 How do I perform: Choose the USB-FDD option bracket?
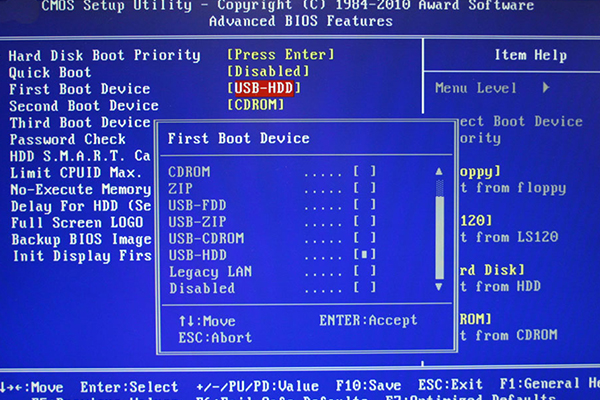(x=365, y=205)
